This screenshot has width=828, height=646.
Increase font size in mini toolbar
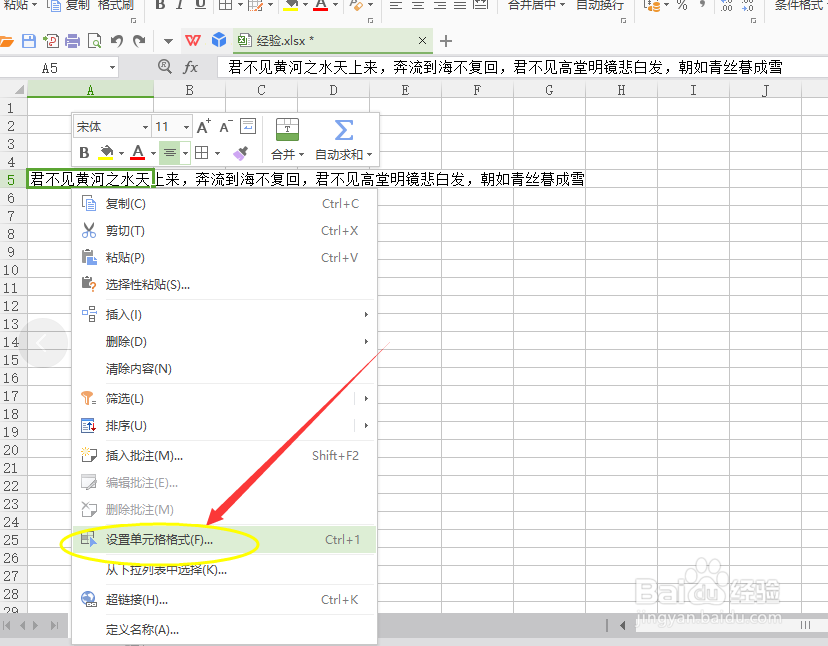pos(204,126)
